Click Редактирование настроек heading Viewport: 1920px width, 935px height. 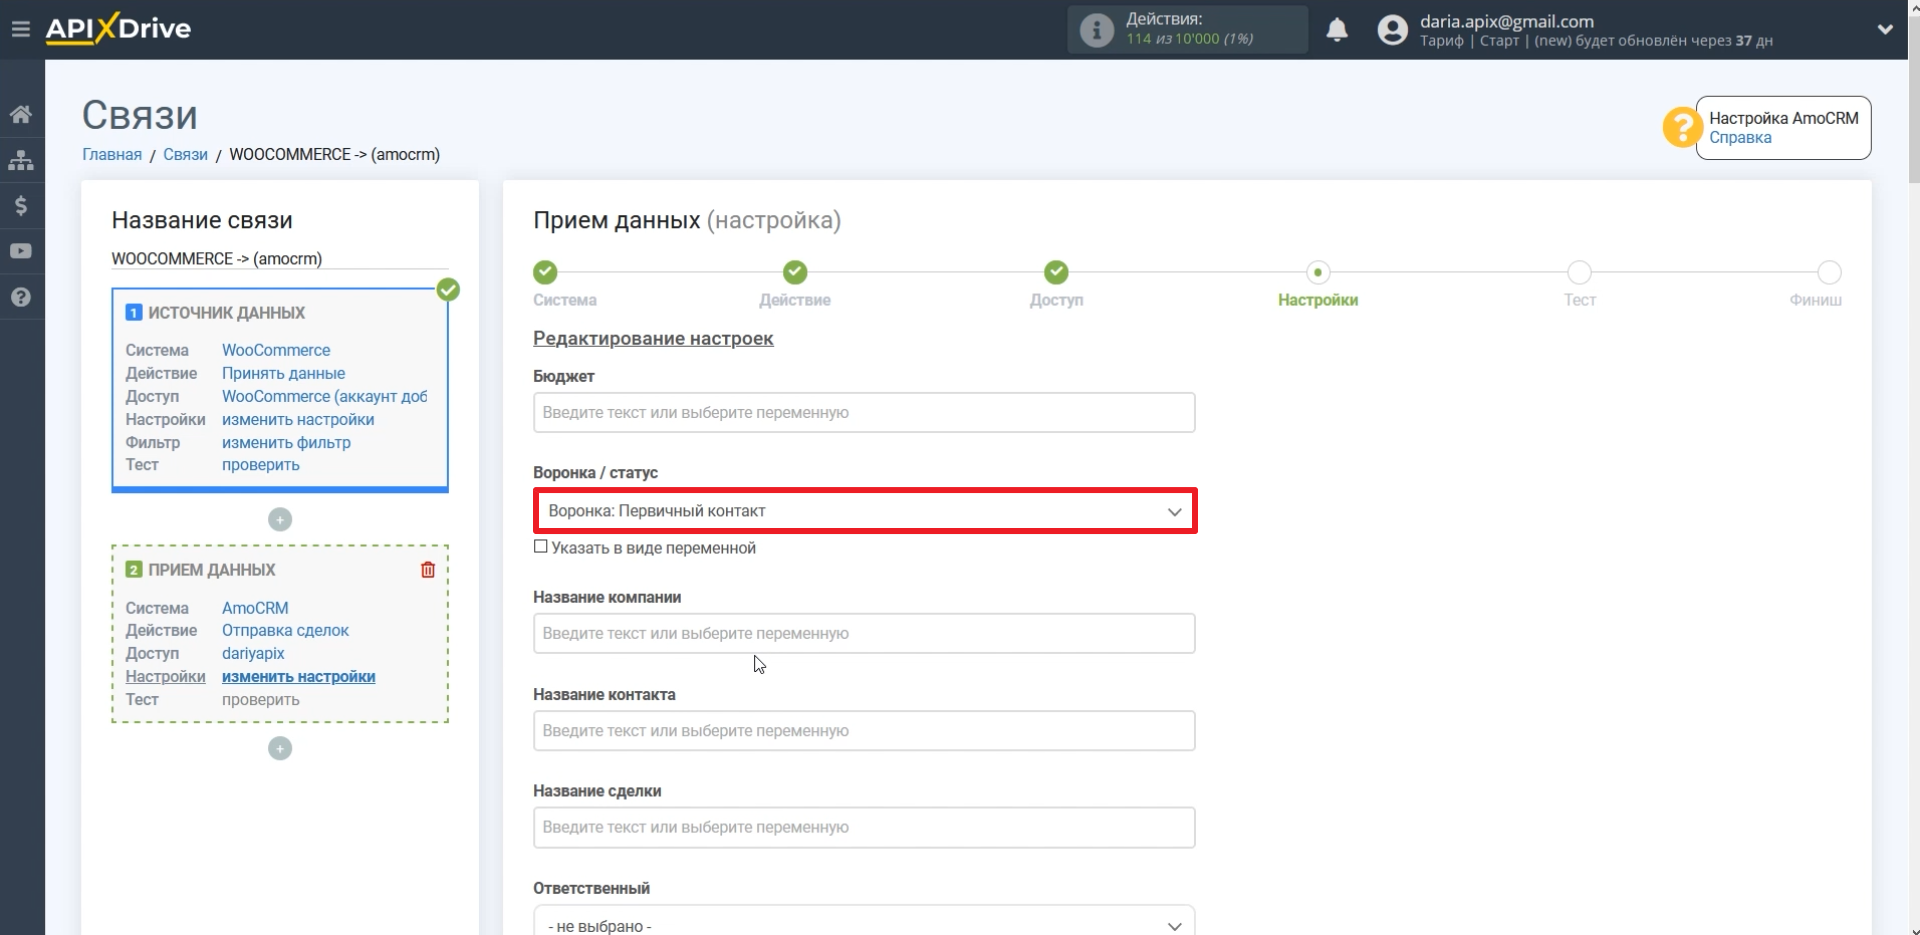point(653,338)
